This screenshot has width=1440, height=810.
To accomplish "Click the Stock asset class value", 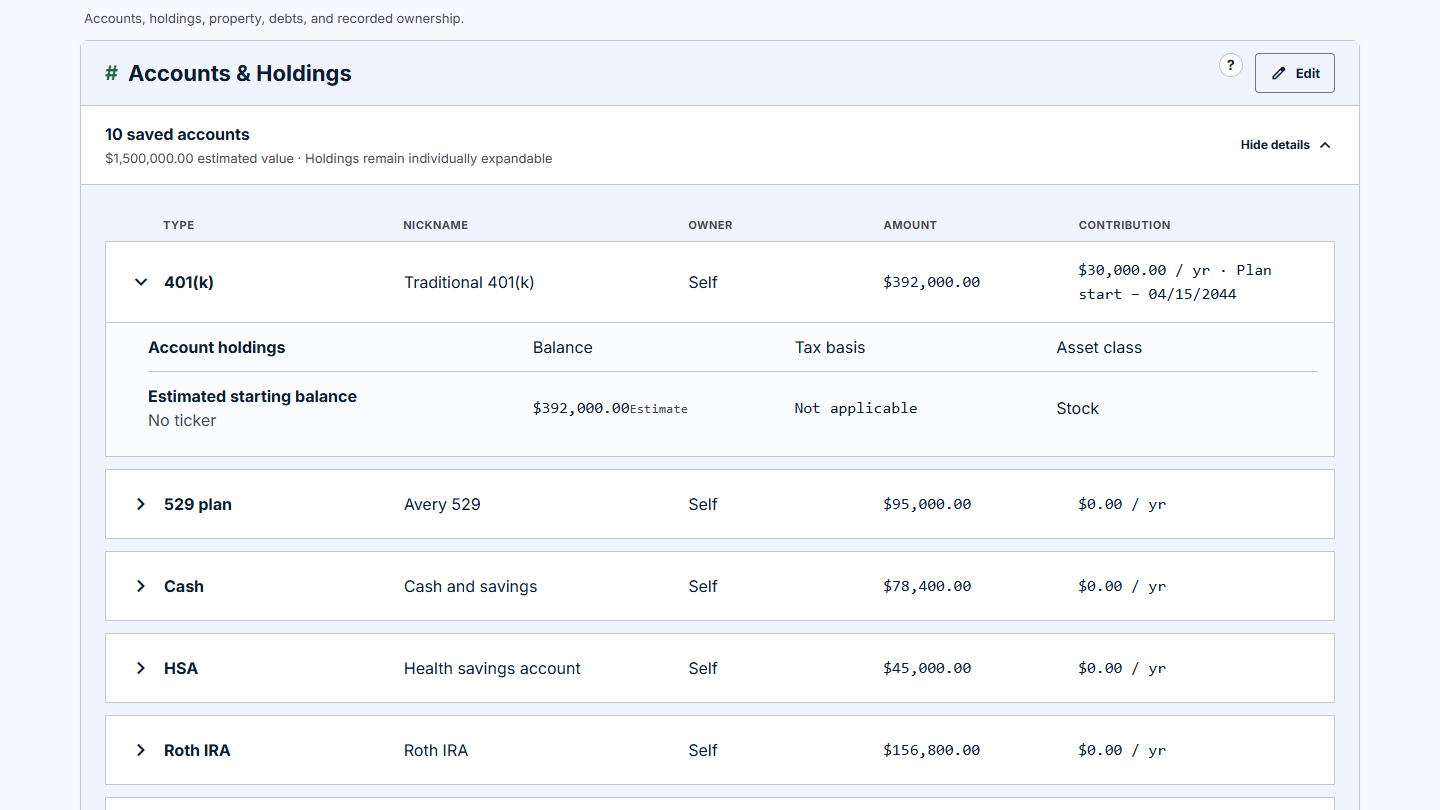I will tap(1077, 408).
